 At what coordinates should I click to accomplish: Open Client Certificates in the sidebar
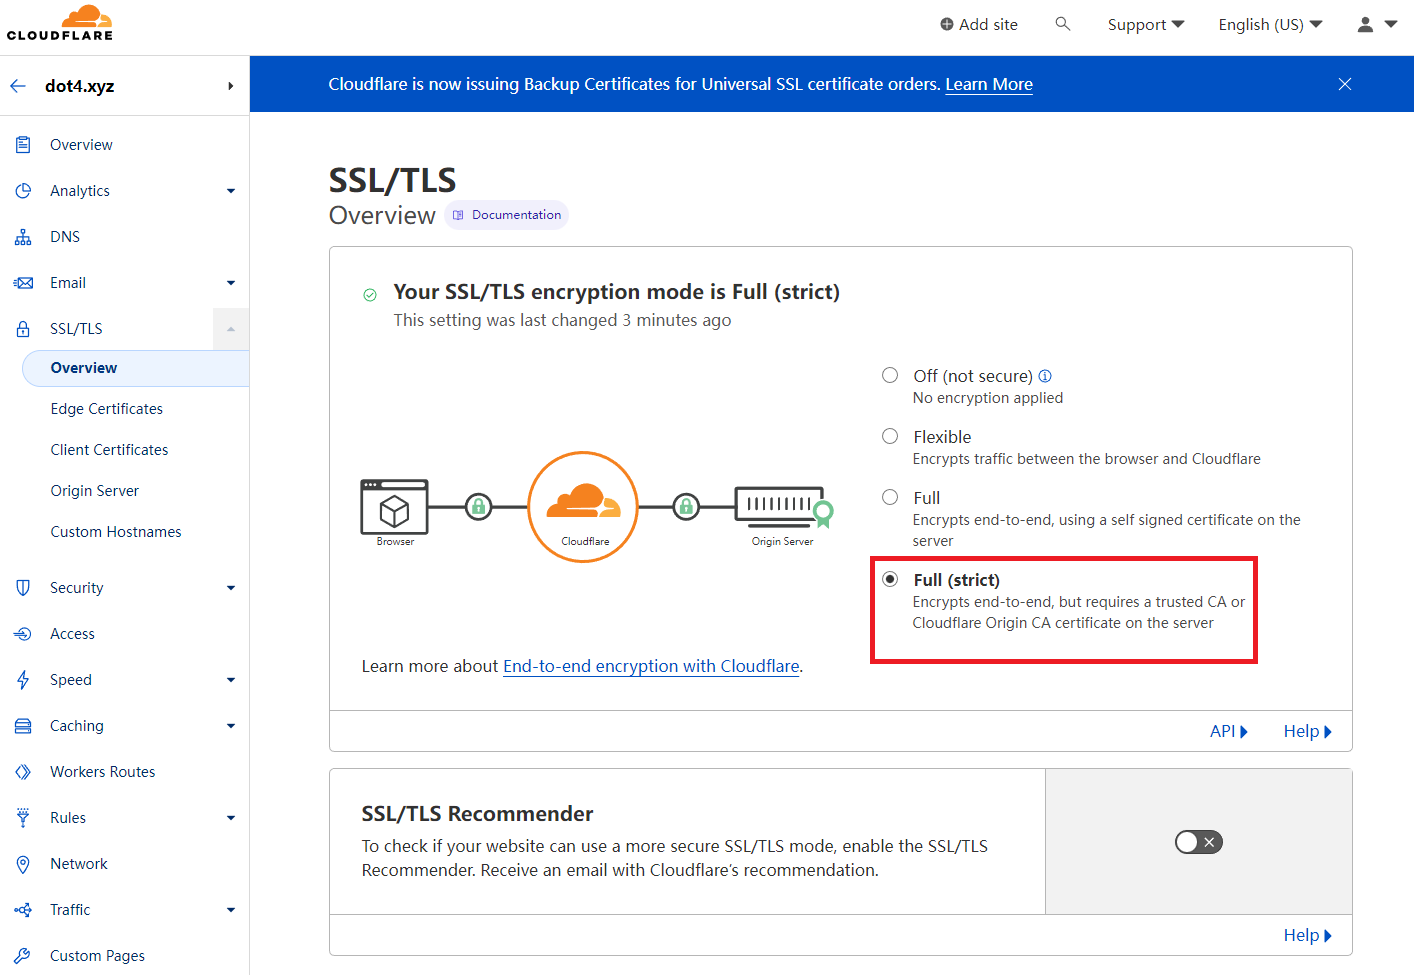pos(109,450)
